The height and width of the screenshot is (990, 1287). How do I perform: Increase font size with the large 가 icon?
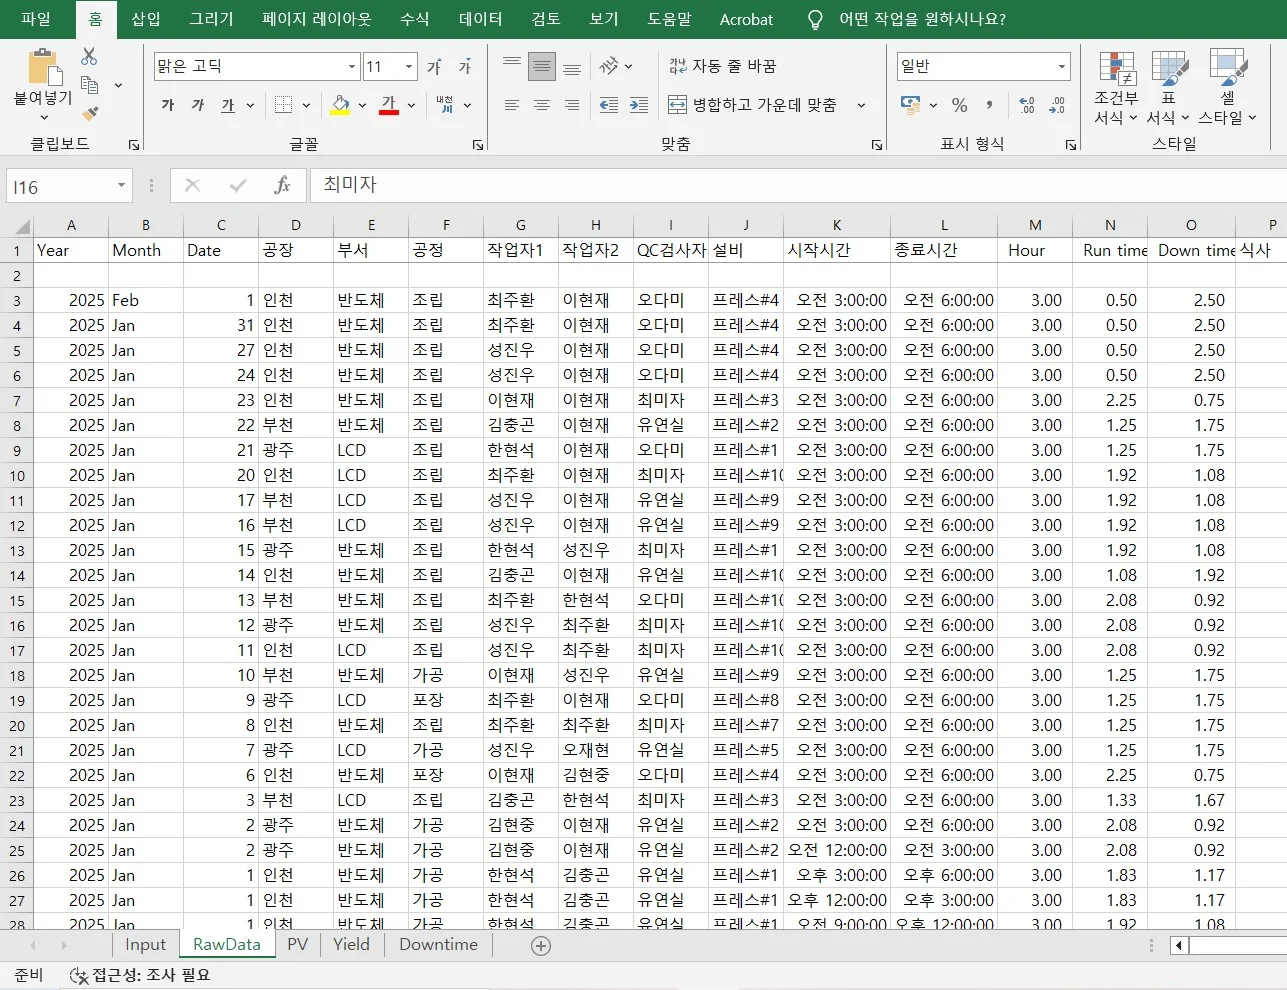pyautogui.click(x=434, y=67)
